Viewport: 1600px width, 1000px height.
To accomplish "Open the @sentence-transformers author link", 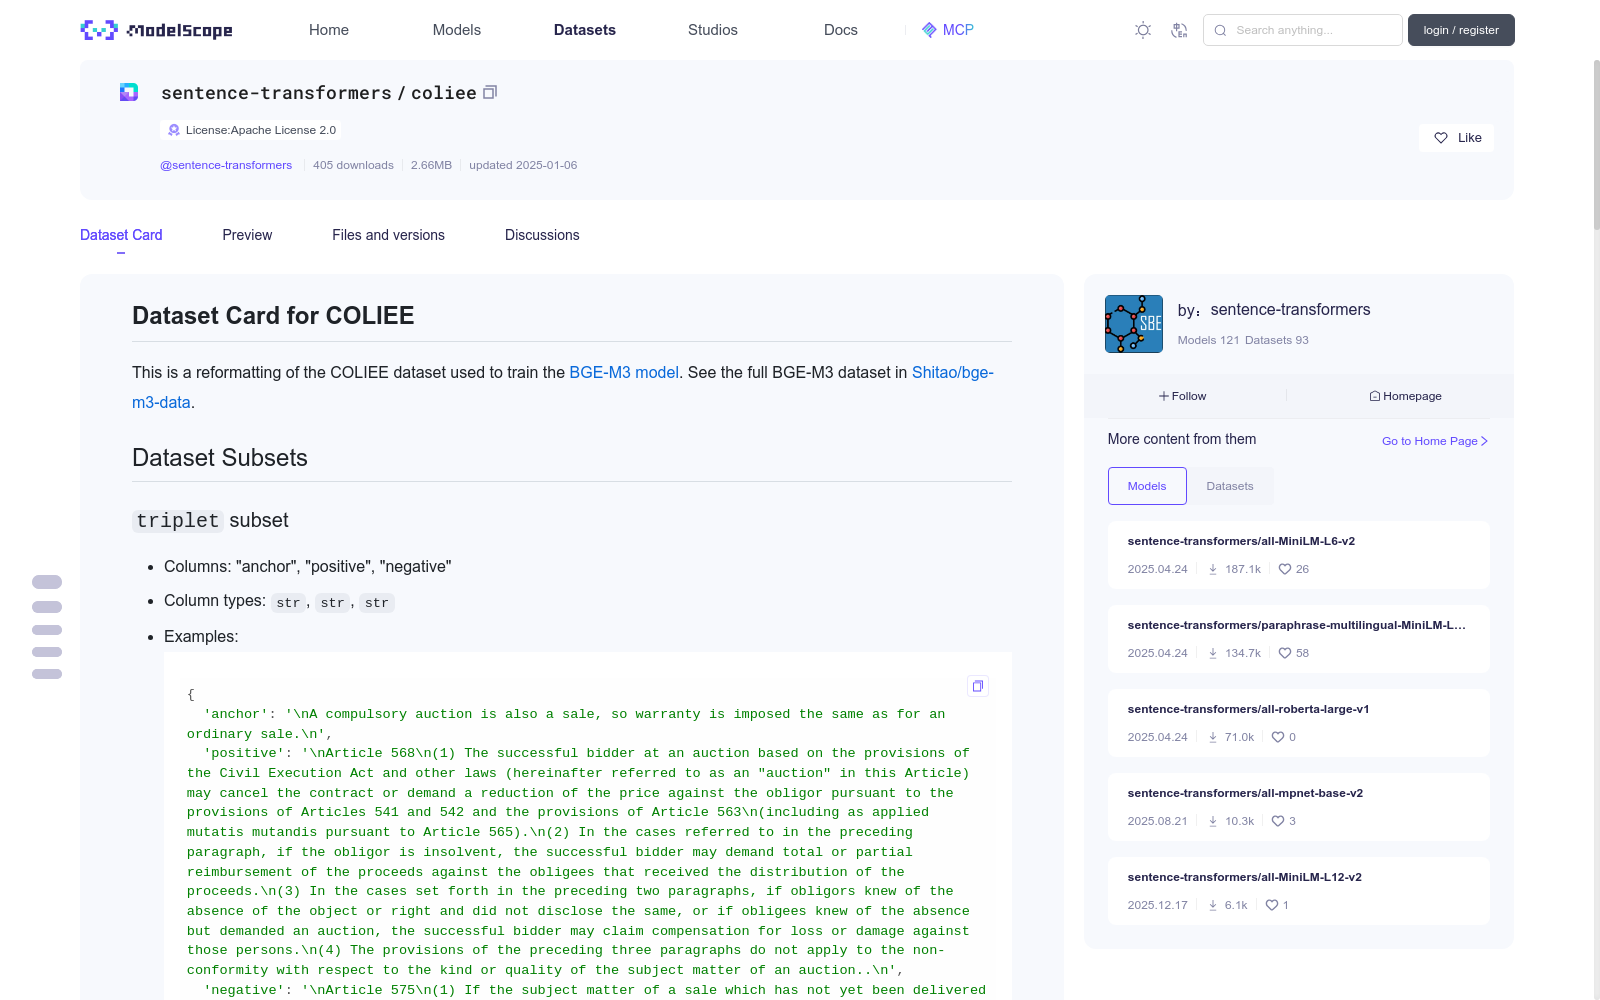I will 226,165.
